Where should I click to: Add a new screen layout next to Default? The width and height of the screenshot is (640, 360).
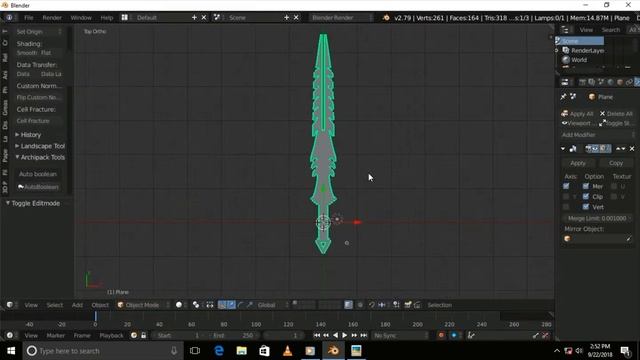[x=194, y=18]
